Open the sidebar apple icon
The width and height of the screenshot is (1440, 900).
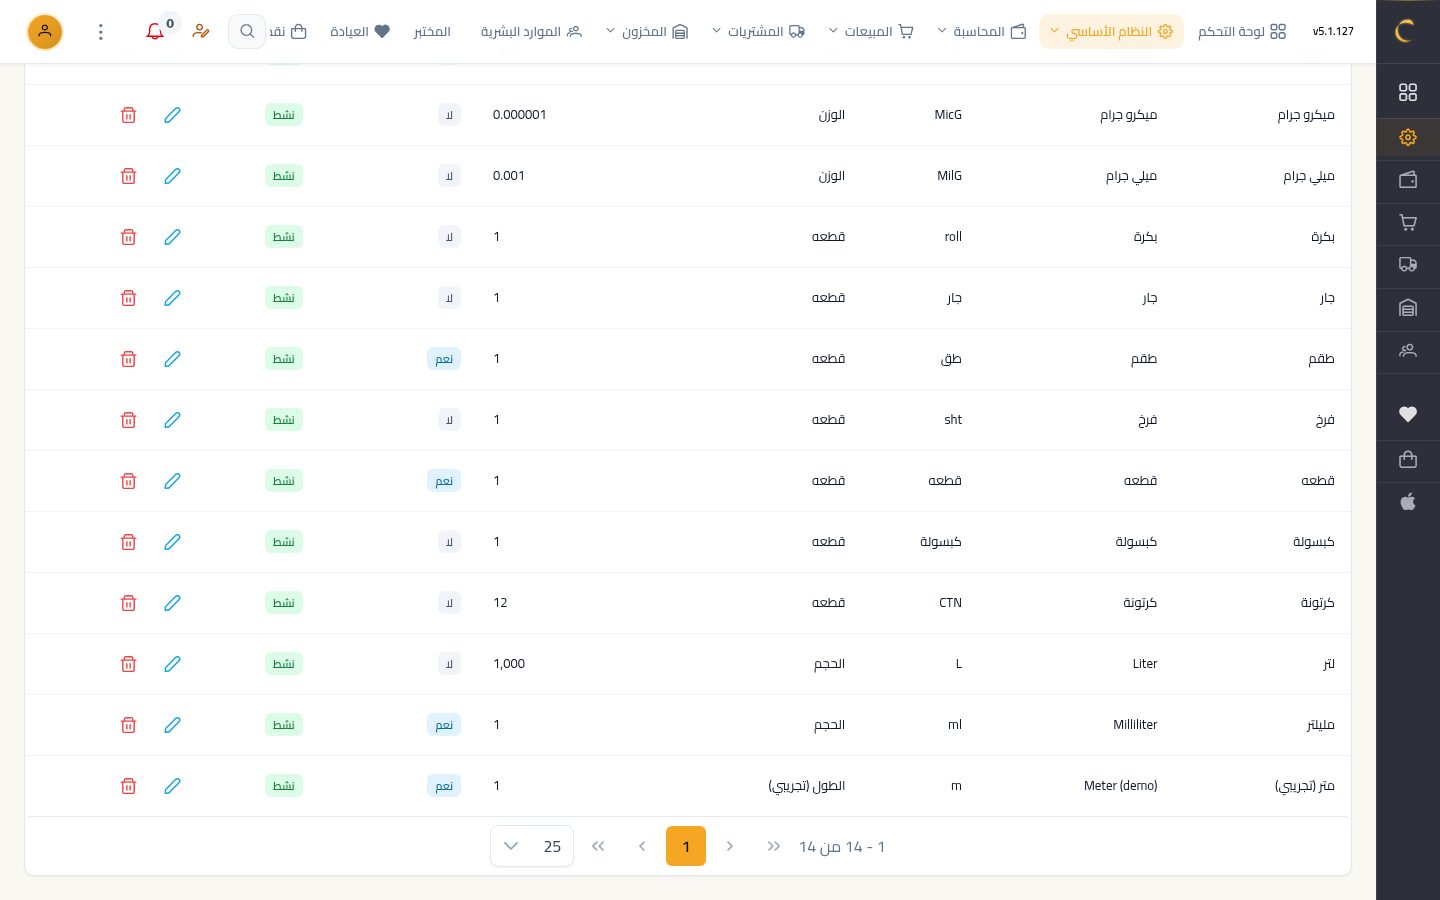coord(1408,501)
